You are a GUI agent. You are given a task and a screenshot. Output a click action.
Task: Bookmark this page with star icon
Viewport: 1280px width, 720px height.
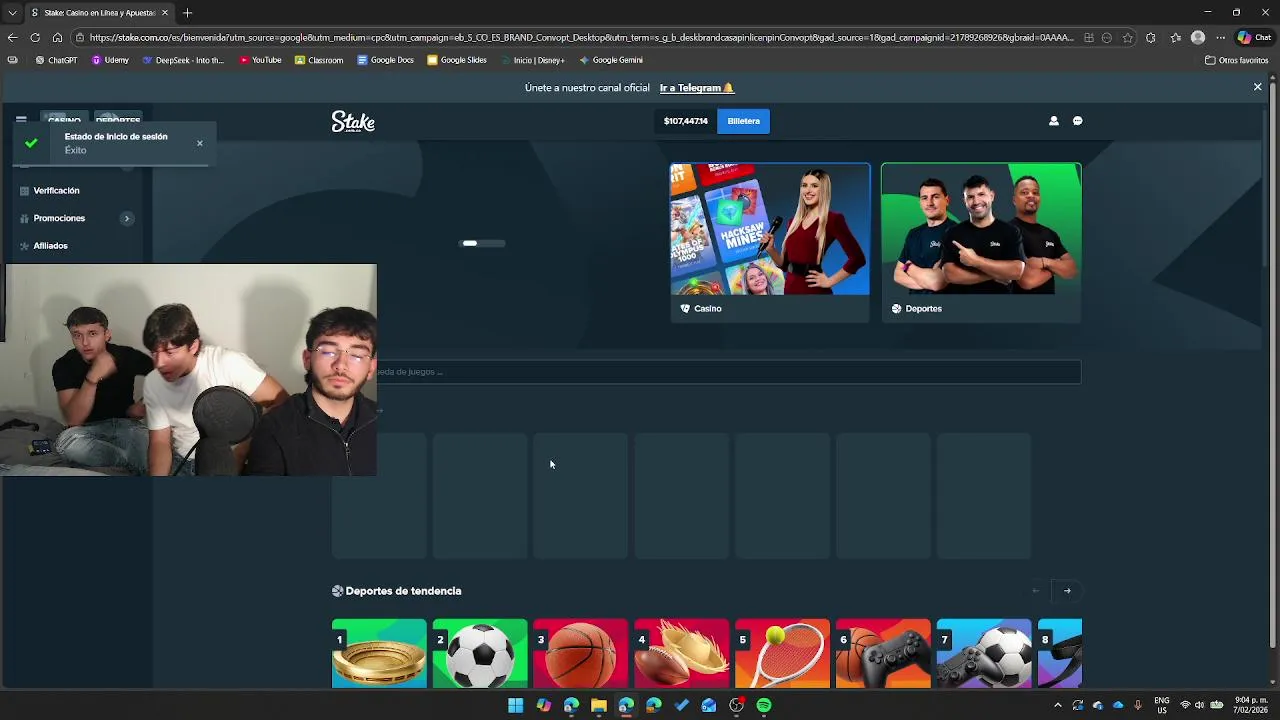1128,37
